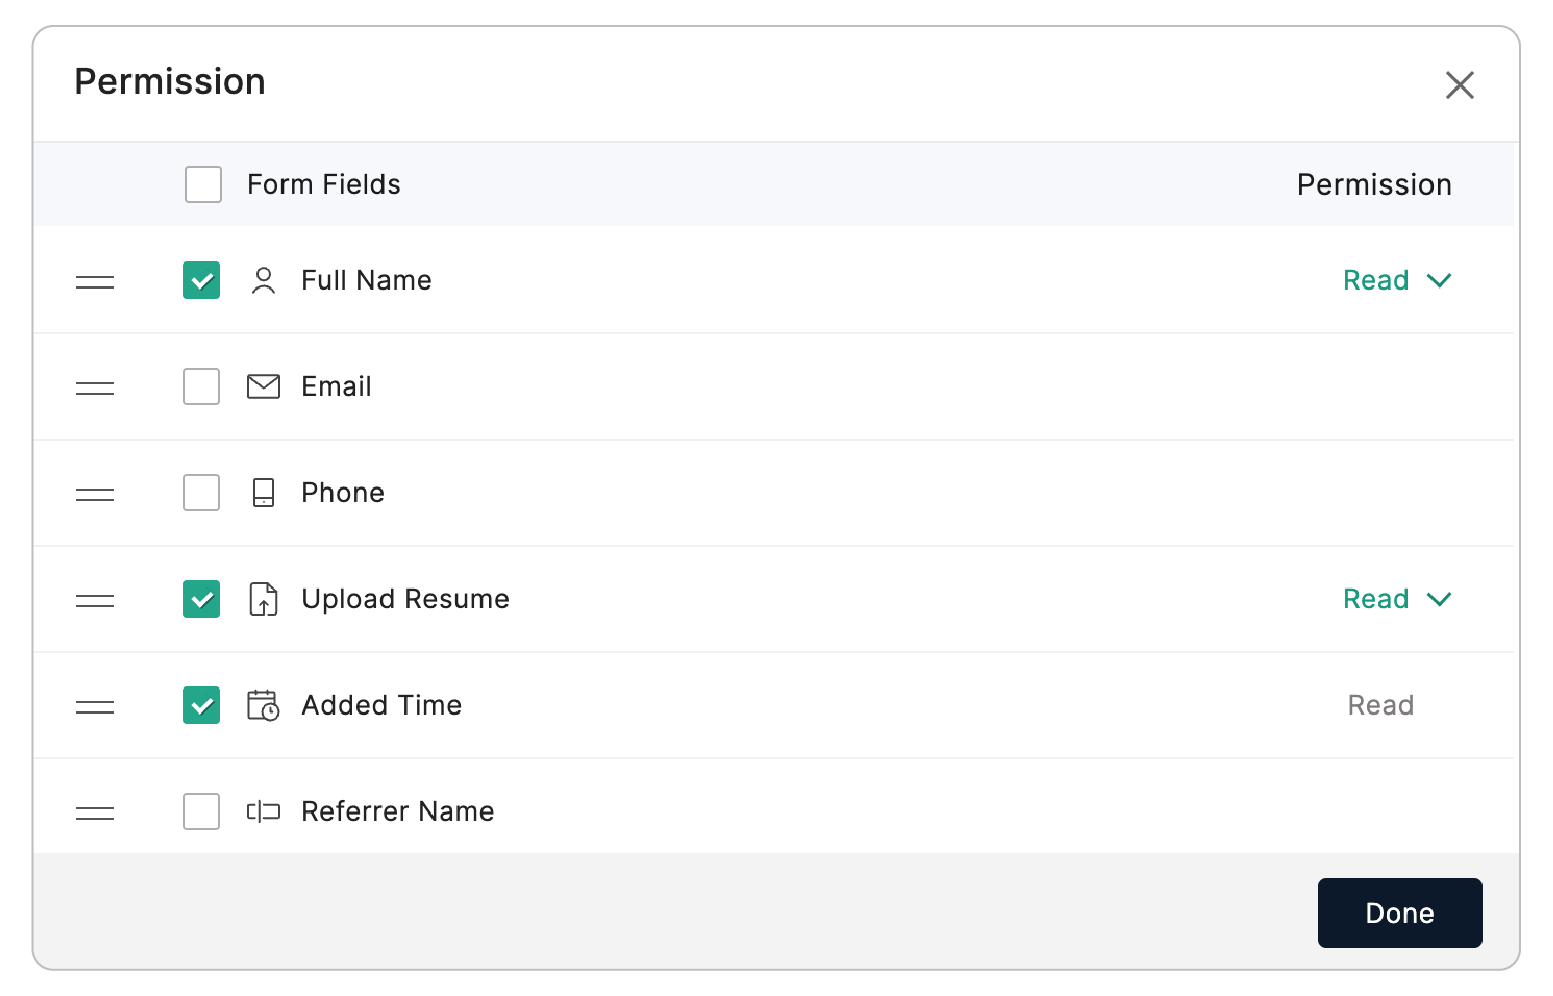
Task: Click the text field icon beside Referrer Name
Action: (264, 811)
